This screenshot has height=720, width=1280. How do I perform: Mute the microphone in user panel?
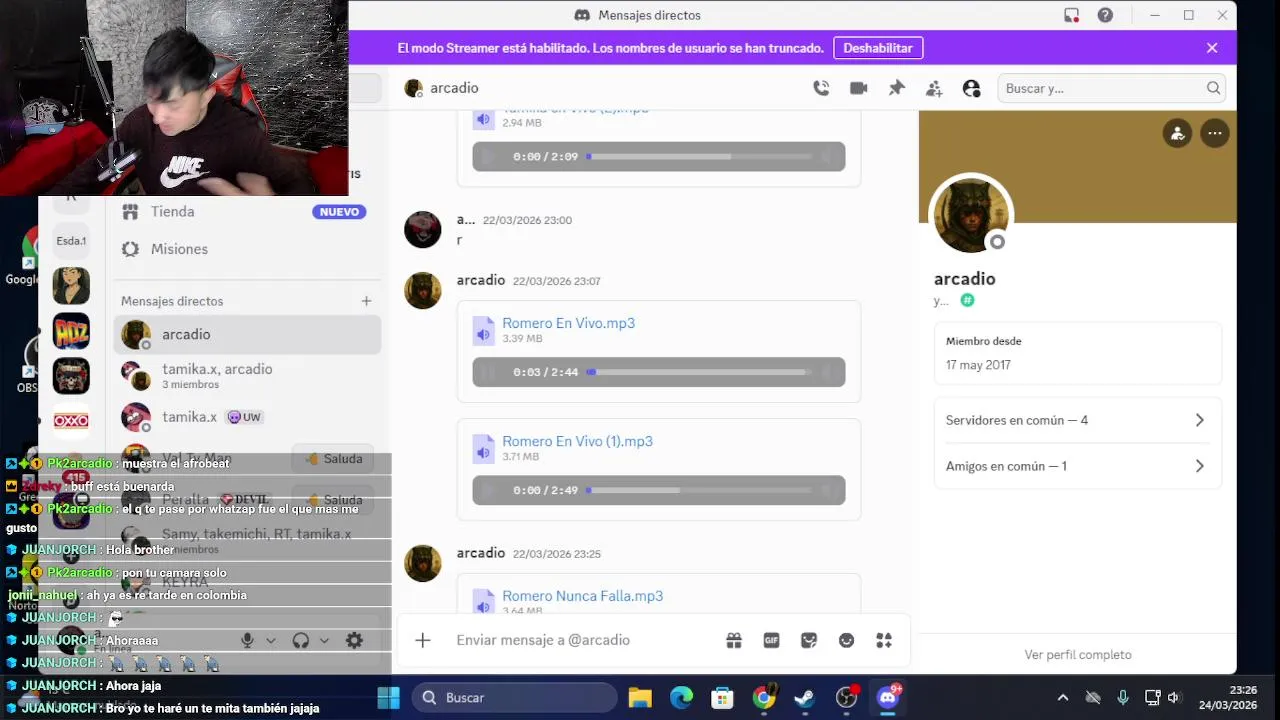(247, 641)
